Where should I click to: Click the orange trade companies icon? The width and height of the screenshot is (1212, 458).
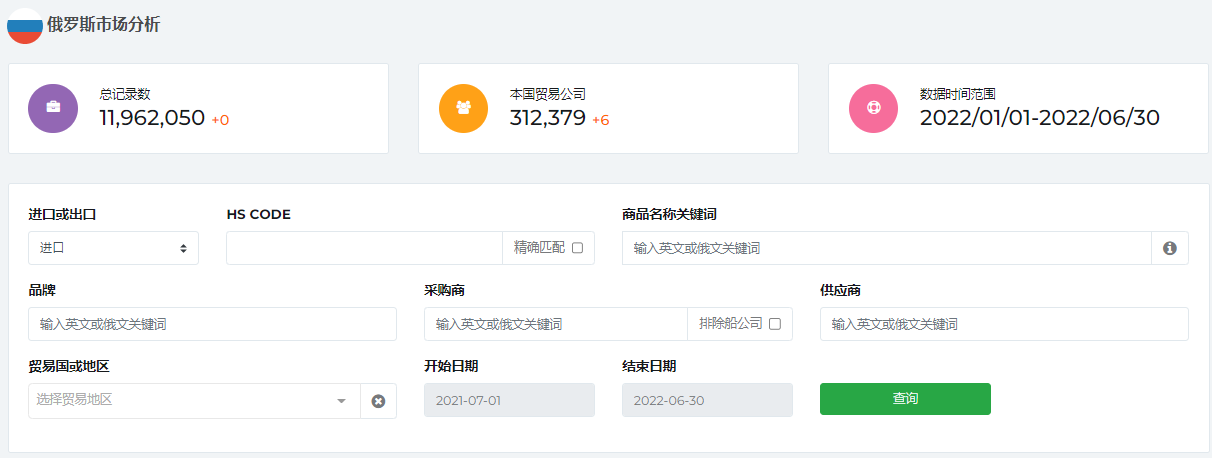coord(463,108)
